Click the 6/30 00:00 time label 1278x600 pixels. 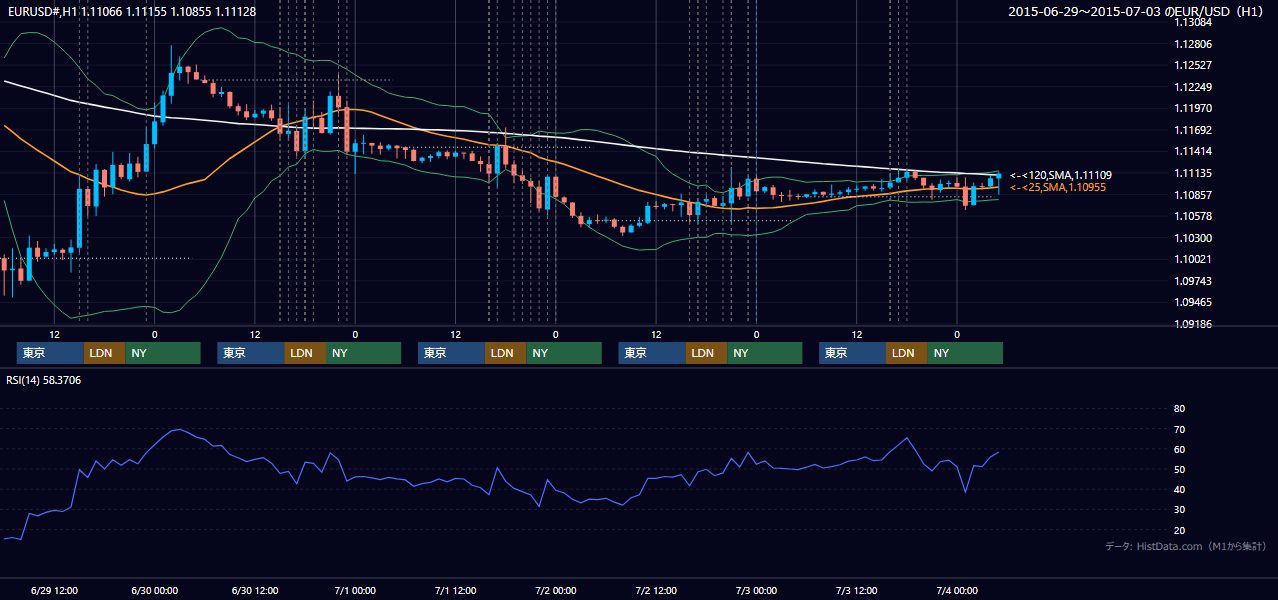pyautogui.click(x=154, y=591)
